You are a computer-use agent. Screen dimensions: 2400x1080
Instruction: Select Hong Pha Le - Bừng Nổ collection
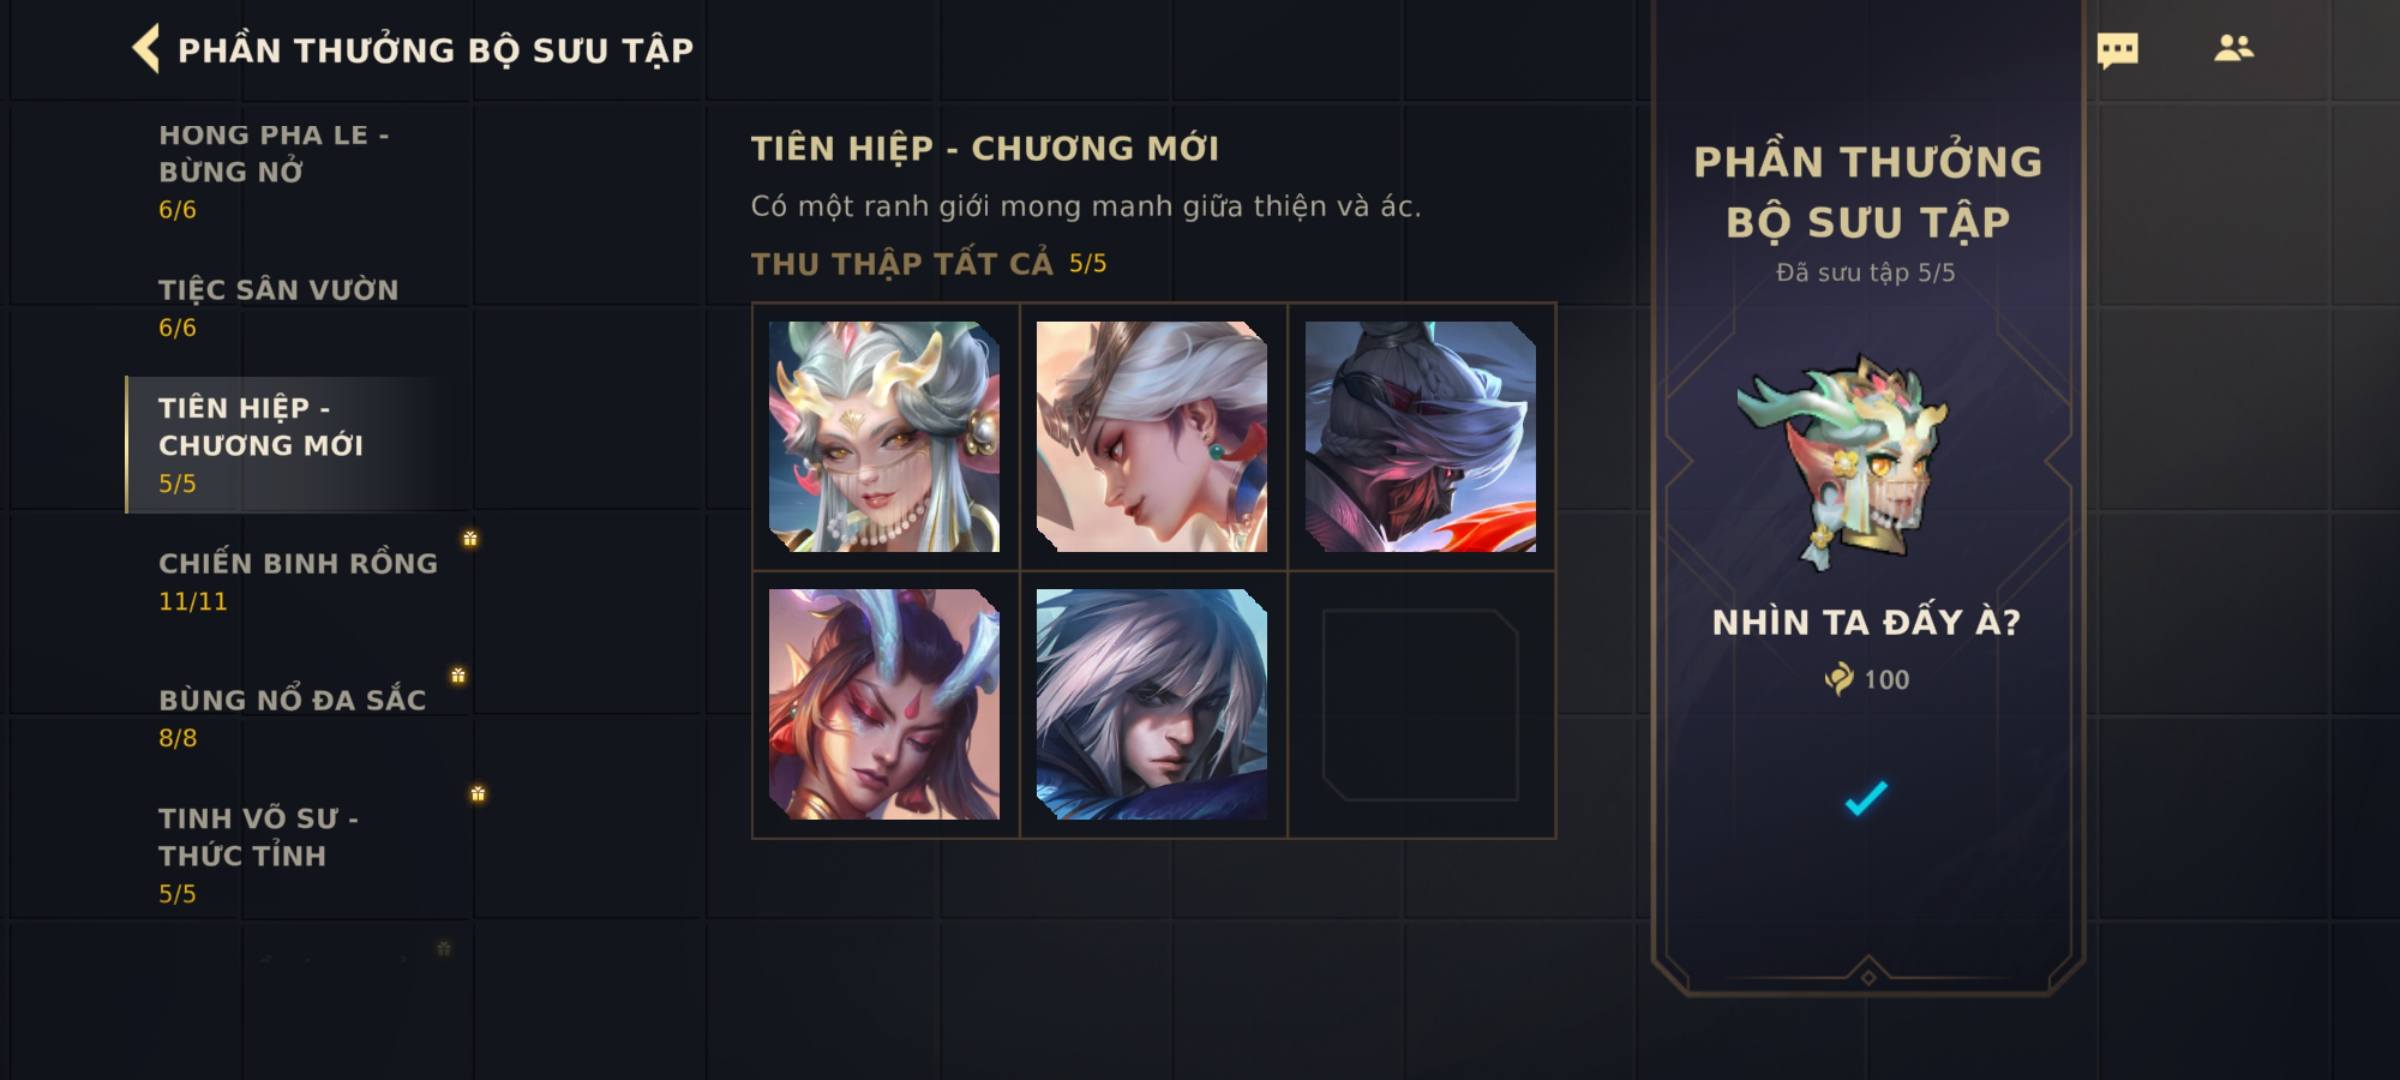[290, 171]
